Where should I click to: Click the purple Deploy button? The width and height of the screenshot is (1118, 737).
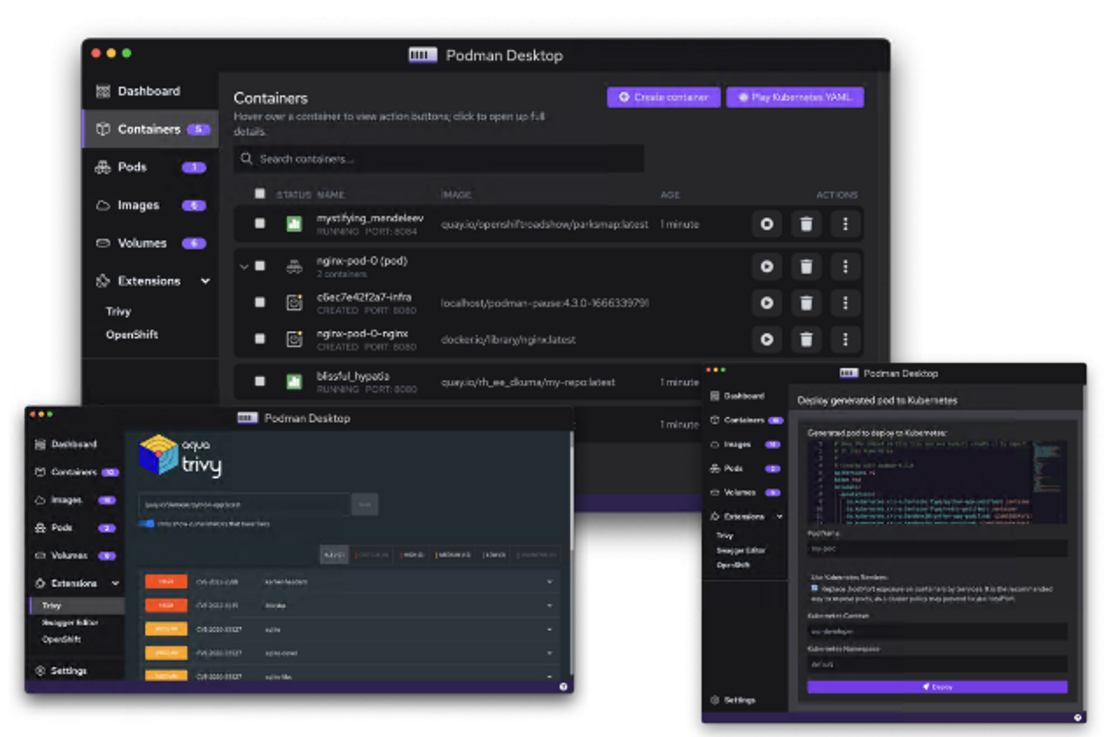pos(937,687)
